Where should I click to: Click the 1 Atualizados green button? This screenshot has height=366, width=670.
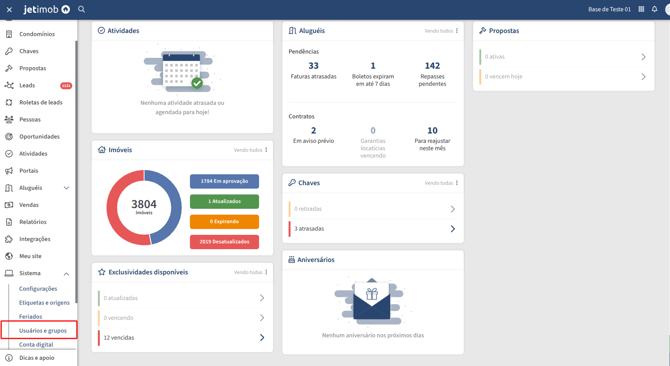(224, 201)
